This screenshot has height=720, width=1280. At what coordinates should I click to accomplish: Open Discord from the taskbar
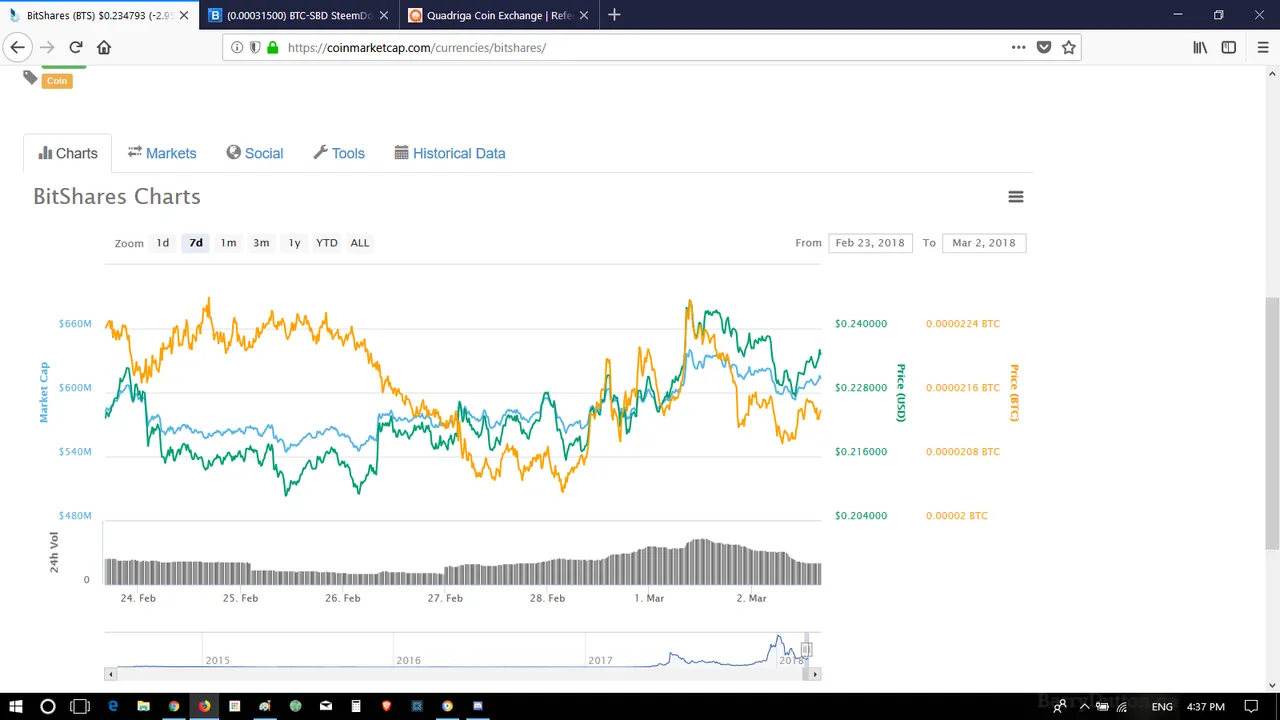[x=478, y=706]
